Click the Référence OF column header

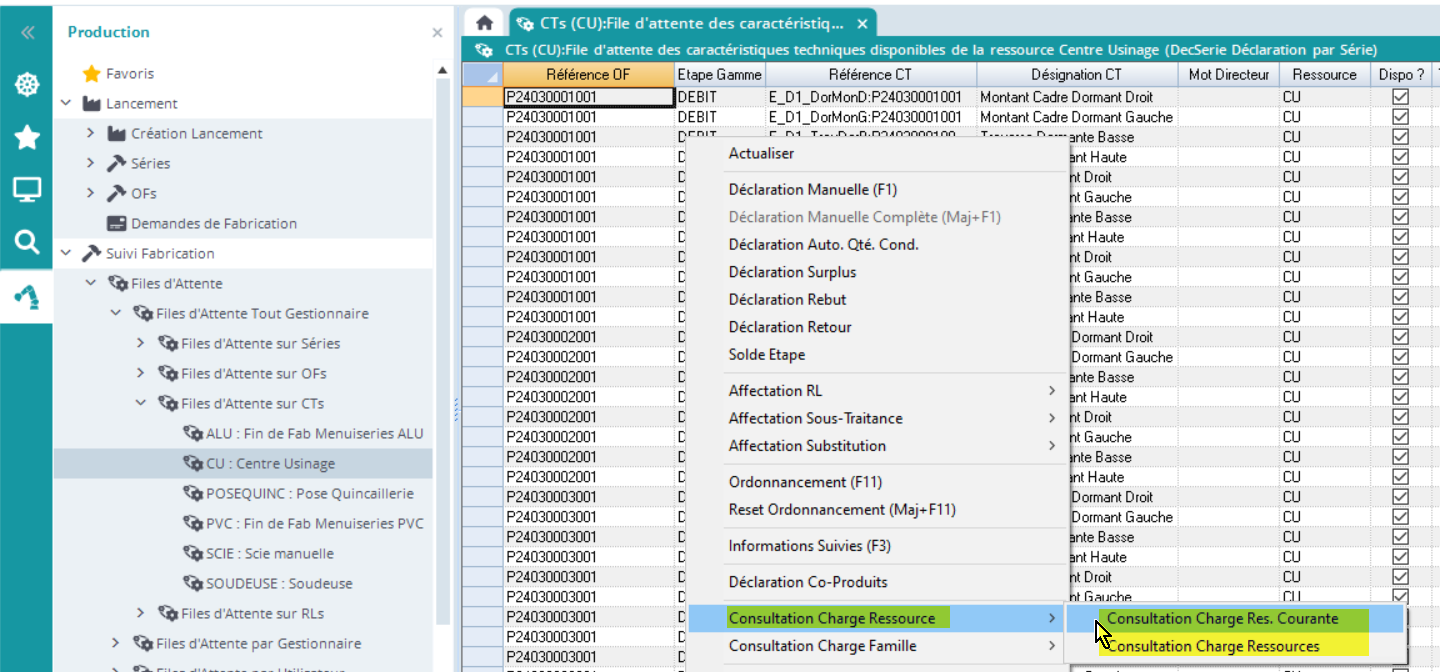coord(588,75)
